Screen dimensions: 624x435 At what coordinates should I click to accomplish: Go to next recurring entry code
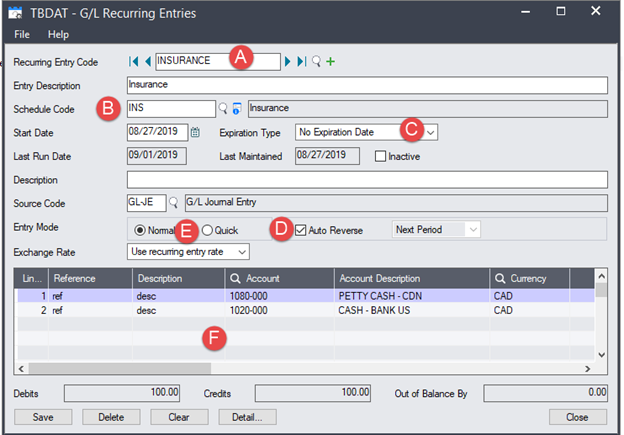287,61
